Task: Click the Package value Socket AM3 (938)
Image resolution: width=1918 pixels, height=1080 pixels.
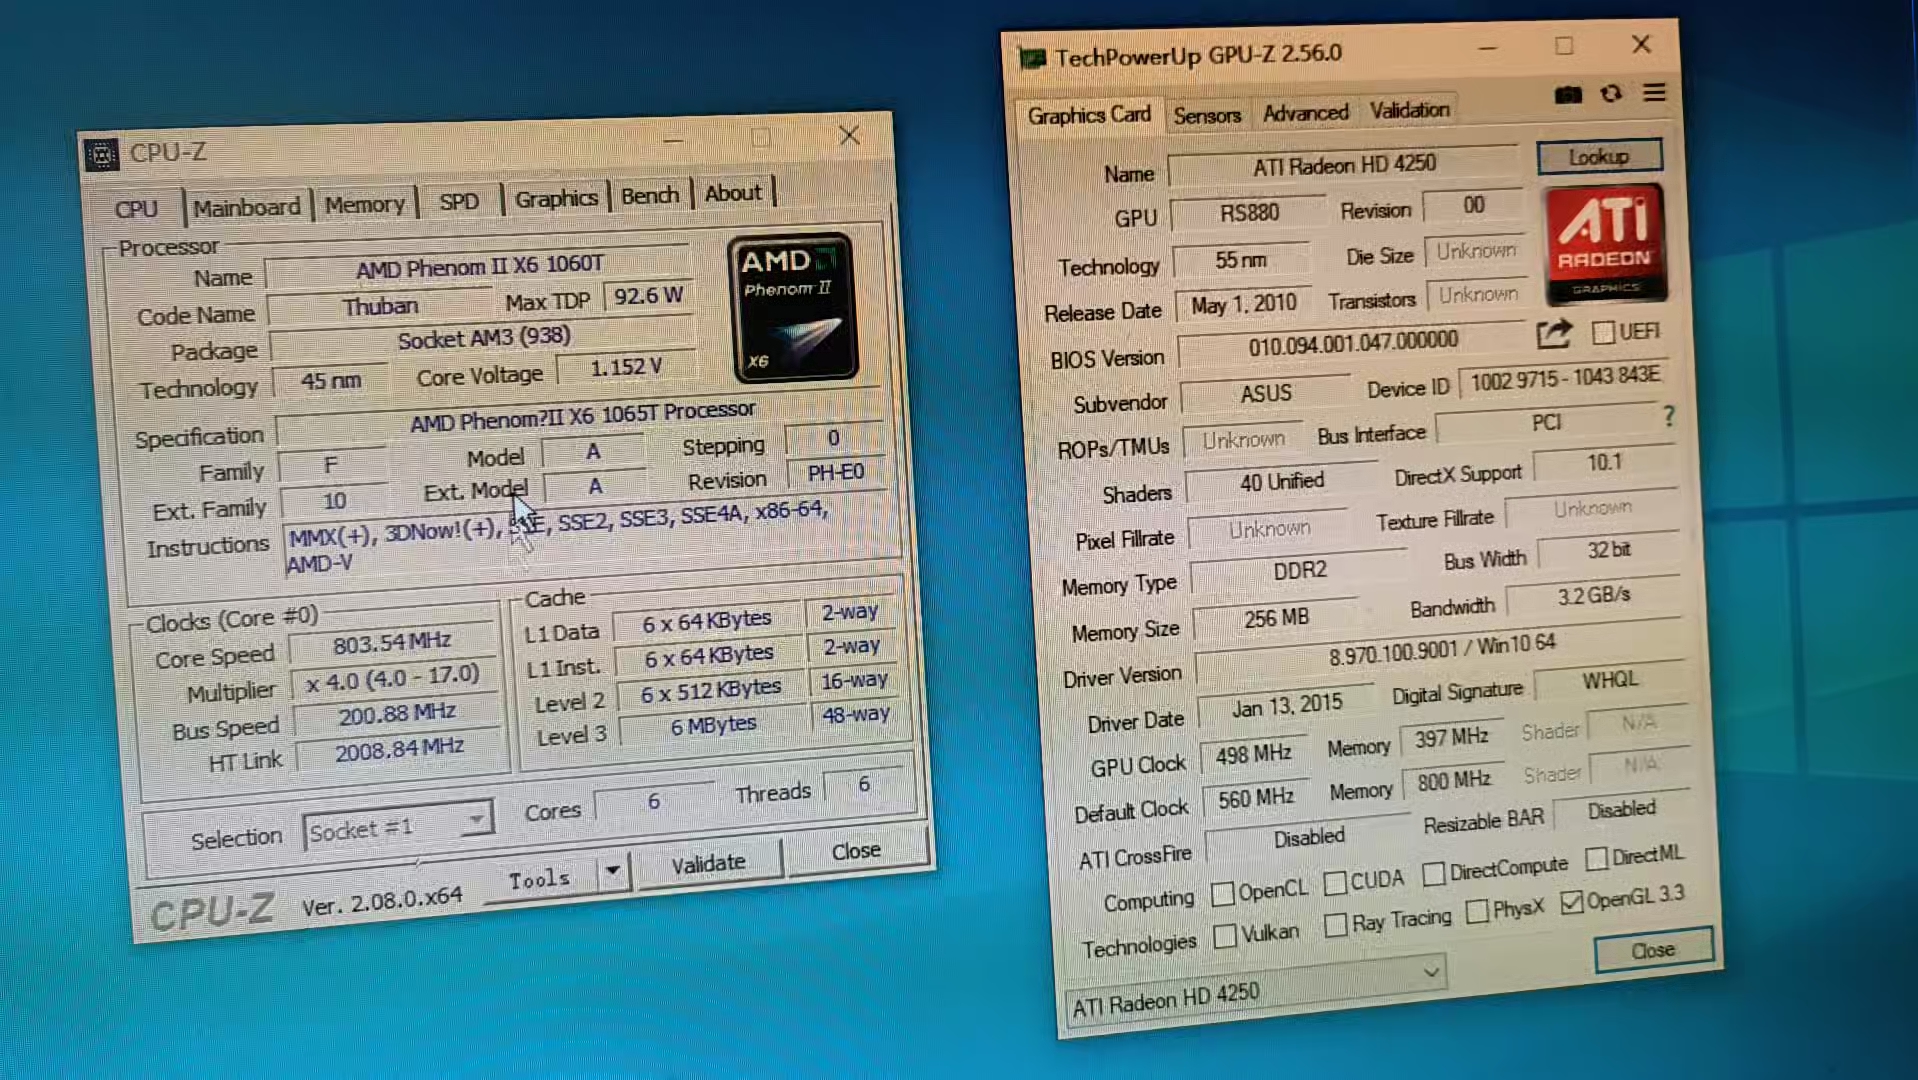Action: (484, 339)
